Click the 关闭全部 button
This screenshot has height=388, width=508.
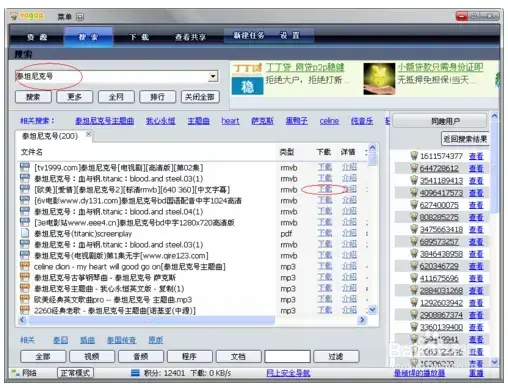200,97
